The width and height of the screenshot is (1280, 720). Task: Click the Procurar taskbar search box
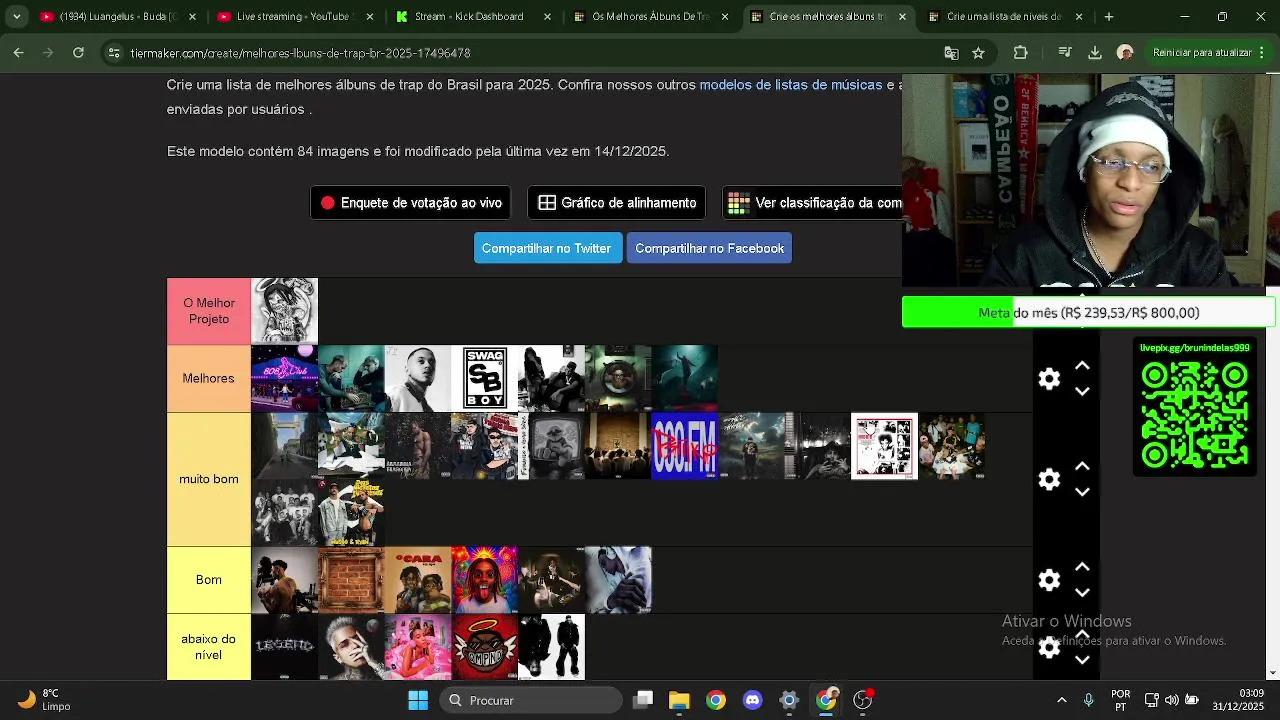(531, 700)
